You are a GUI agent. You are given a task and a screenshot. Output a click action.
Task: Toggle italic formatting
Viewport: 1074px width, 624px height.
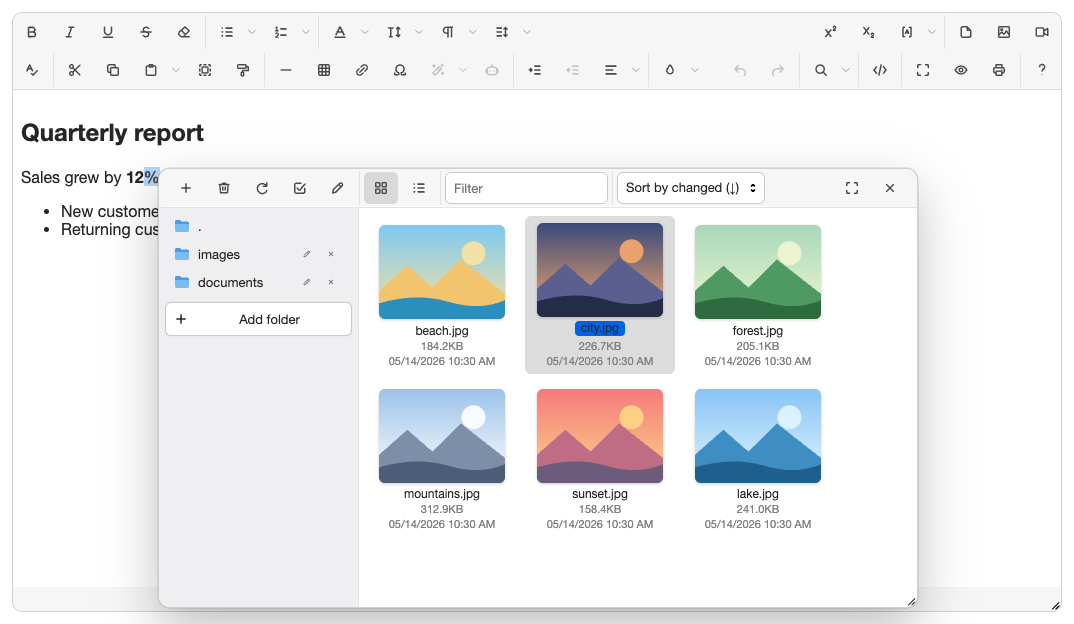tap(70, 32)
